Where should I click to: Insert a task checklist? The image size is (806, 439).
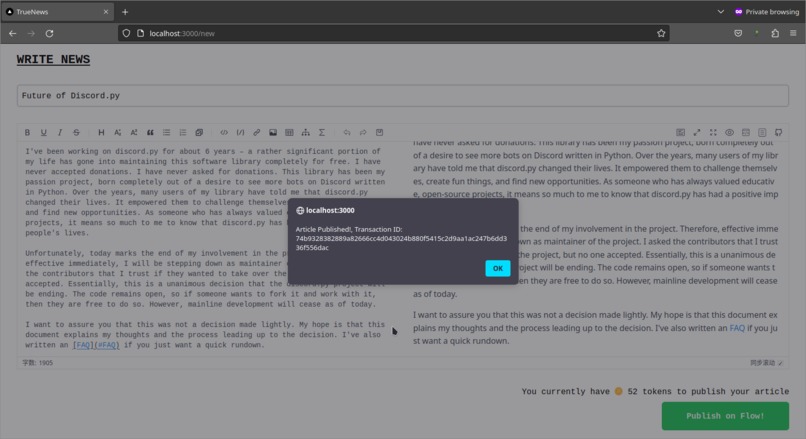(199, 133)
